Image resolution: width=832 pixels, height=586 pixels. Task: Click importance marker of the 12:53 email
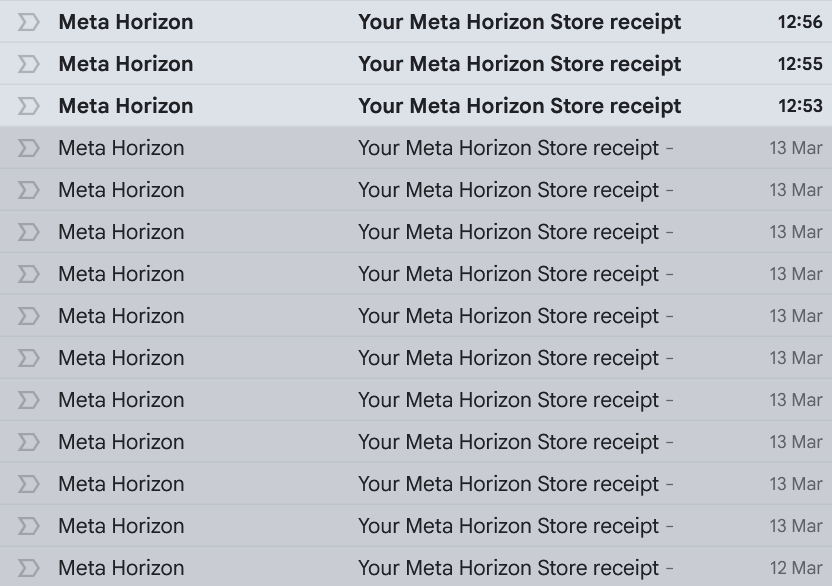29,106
